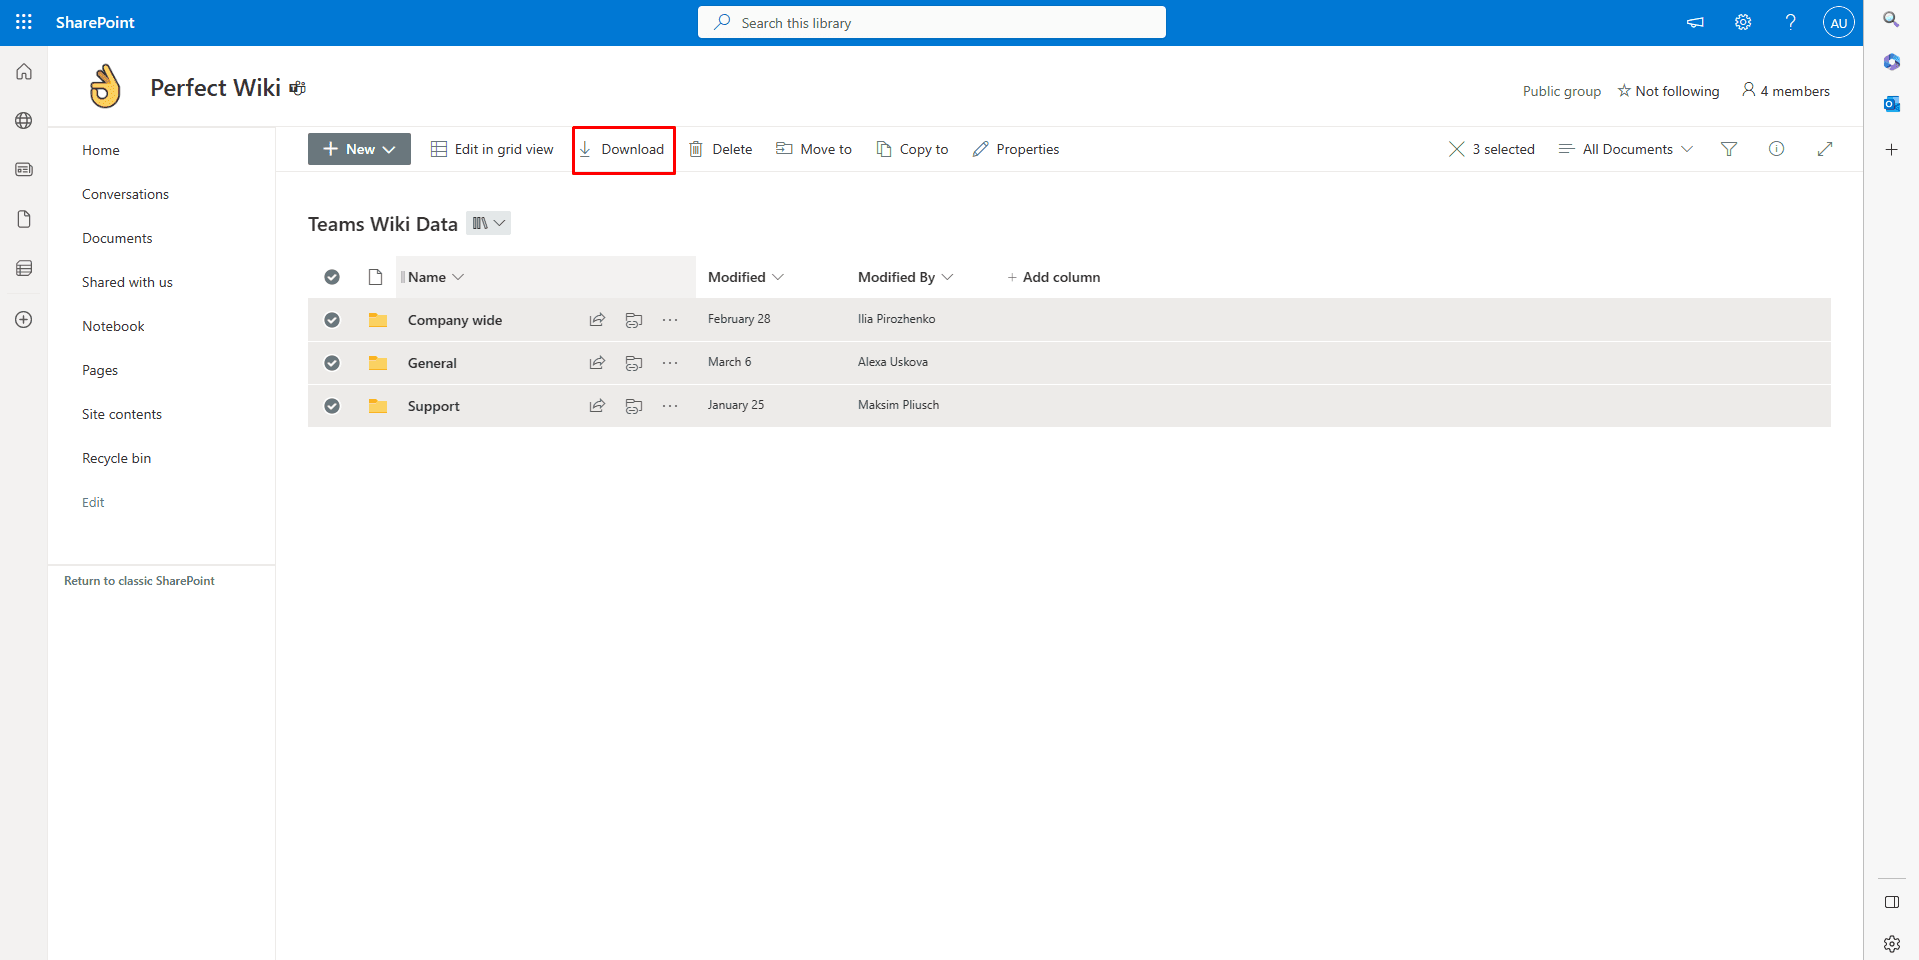Screen dimensions: 1919x960
Task: Open SharePoint settings gear
Action: click(x=1742, y=22)
